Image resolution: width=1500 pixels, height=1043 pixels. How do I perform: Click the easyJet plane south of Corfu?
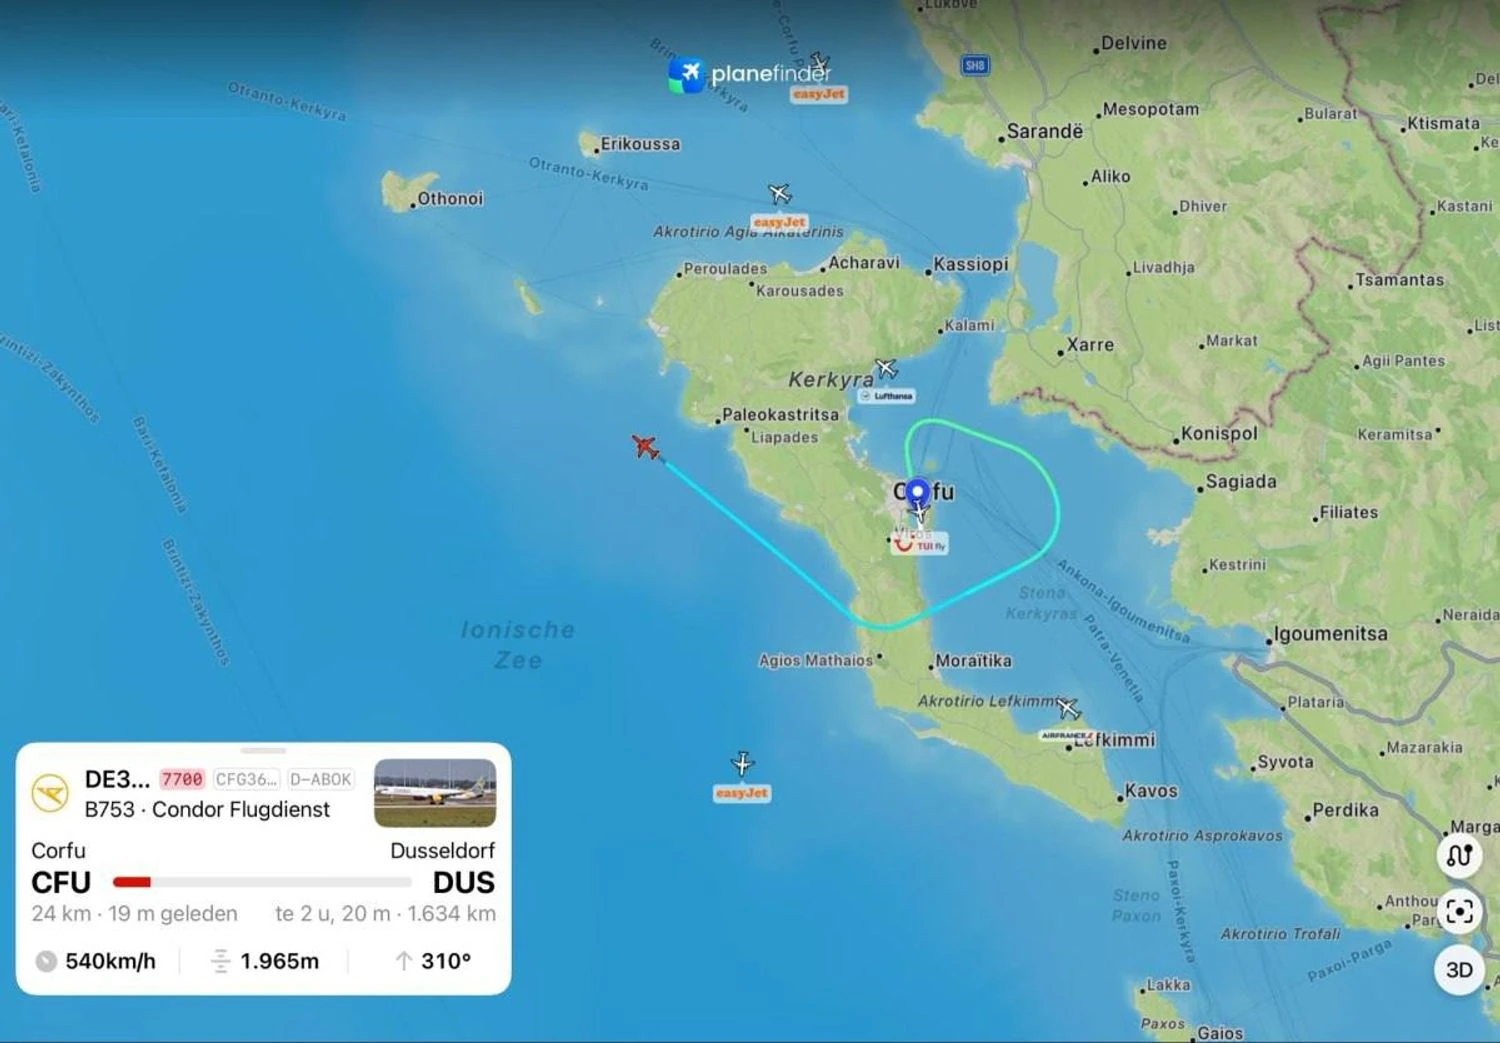pos(742,764)
